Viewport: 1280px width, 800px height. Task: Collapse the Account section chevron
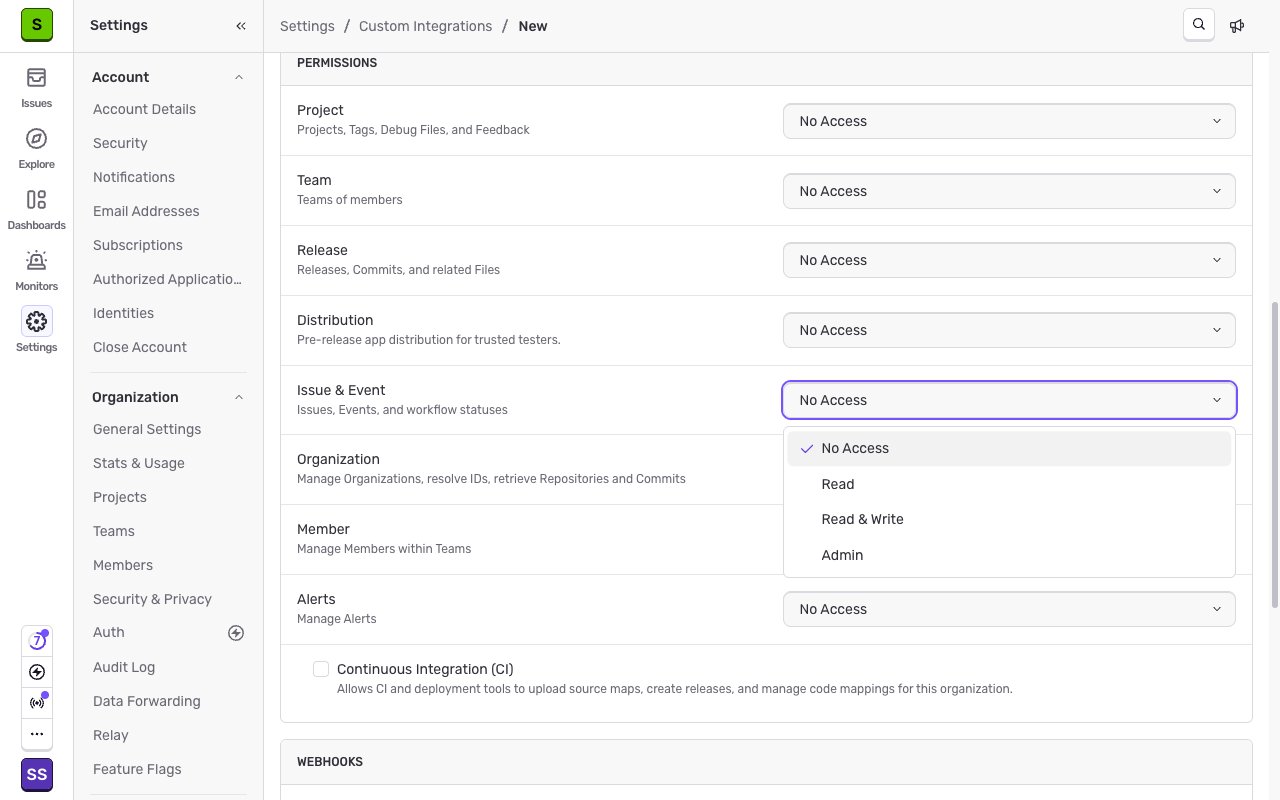click(x=239, y=77)
